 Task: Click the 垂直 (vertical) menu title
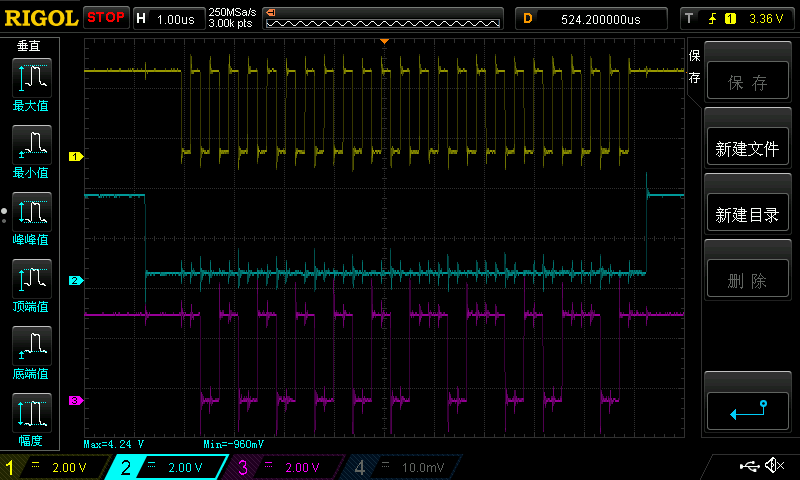tap(29, 46)
